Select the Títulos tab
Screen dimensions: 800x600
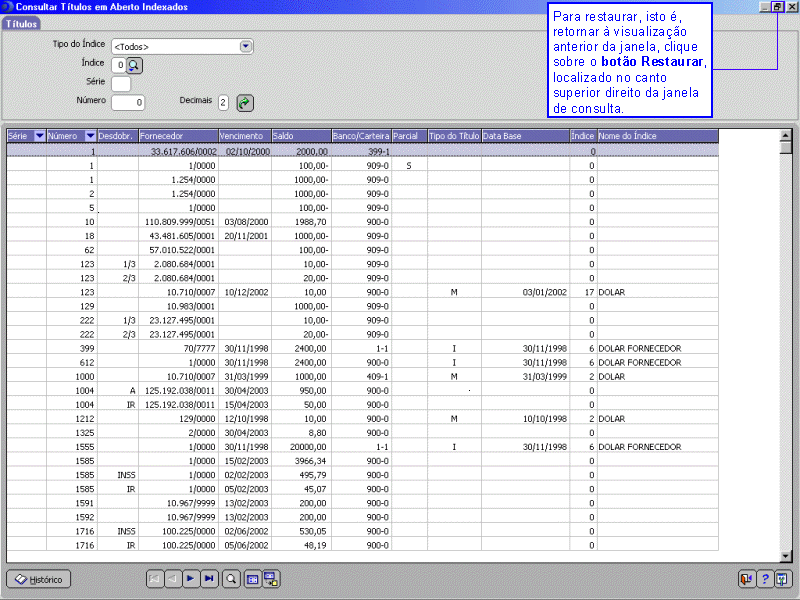click(x=22, y=24)
